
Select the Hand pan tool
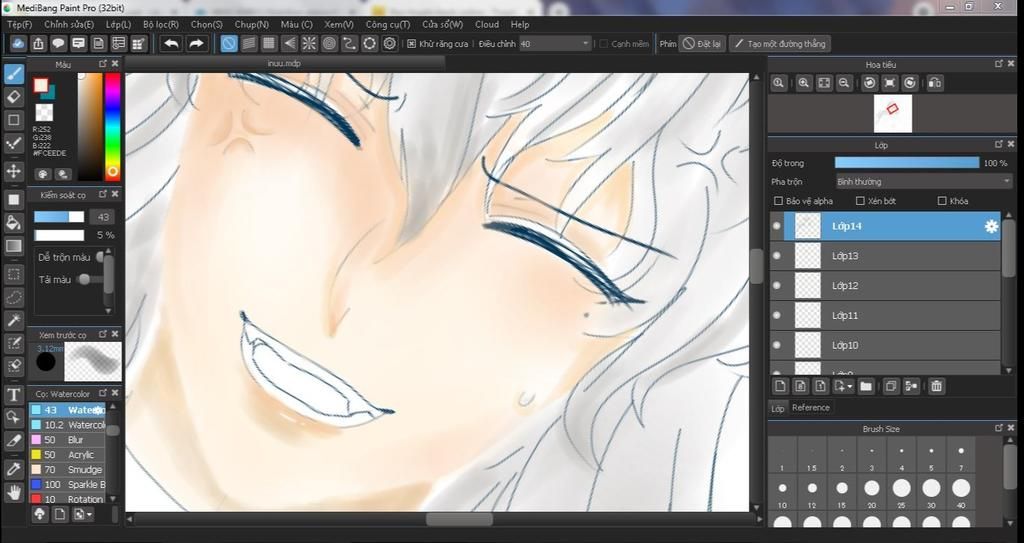(14, 492)
